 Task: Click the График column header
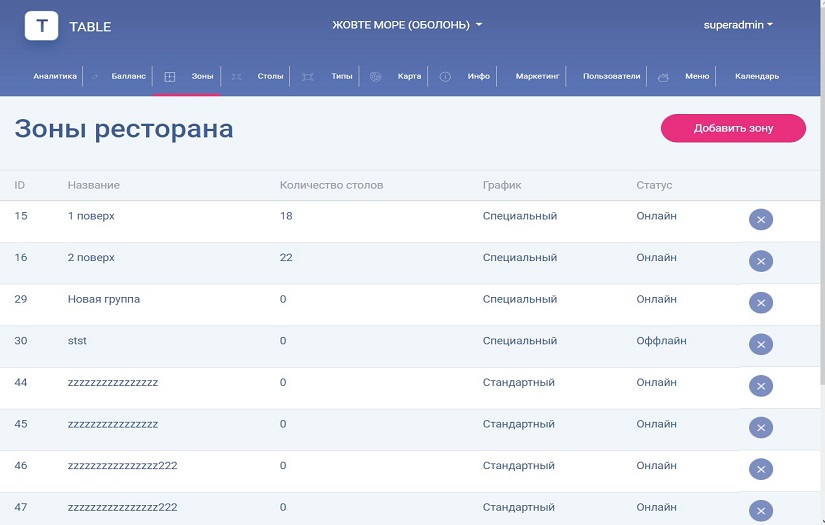point(502,185)
